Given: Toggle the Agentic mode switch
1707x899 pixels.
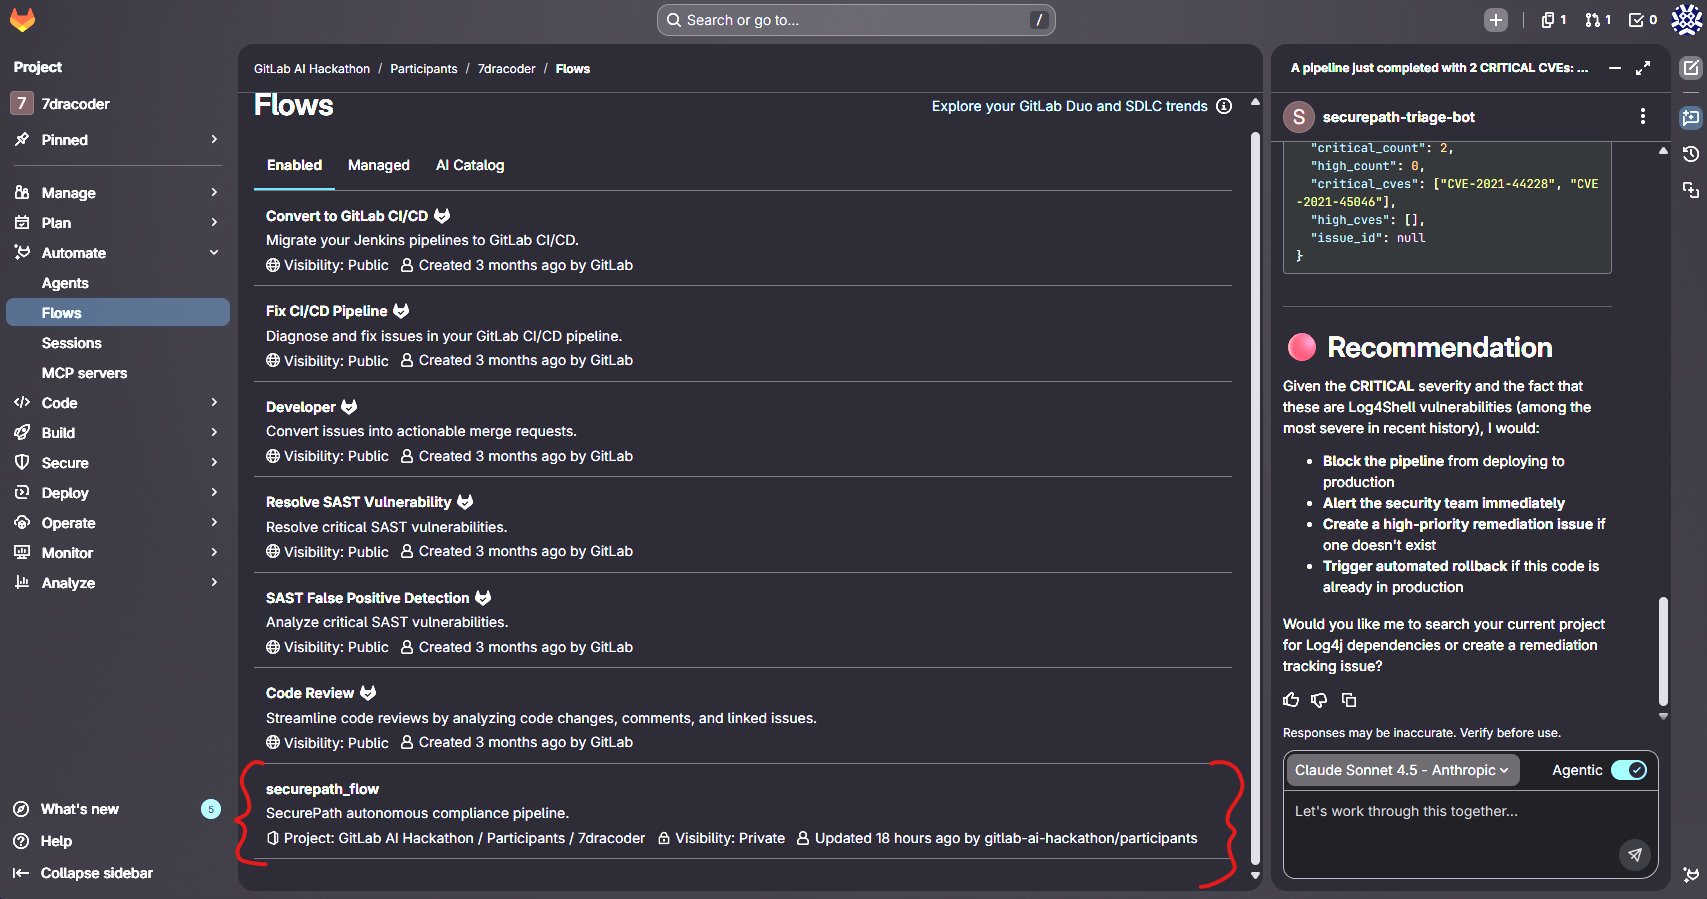Looking at the screenshot, I should (1629, 770).
